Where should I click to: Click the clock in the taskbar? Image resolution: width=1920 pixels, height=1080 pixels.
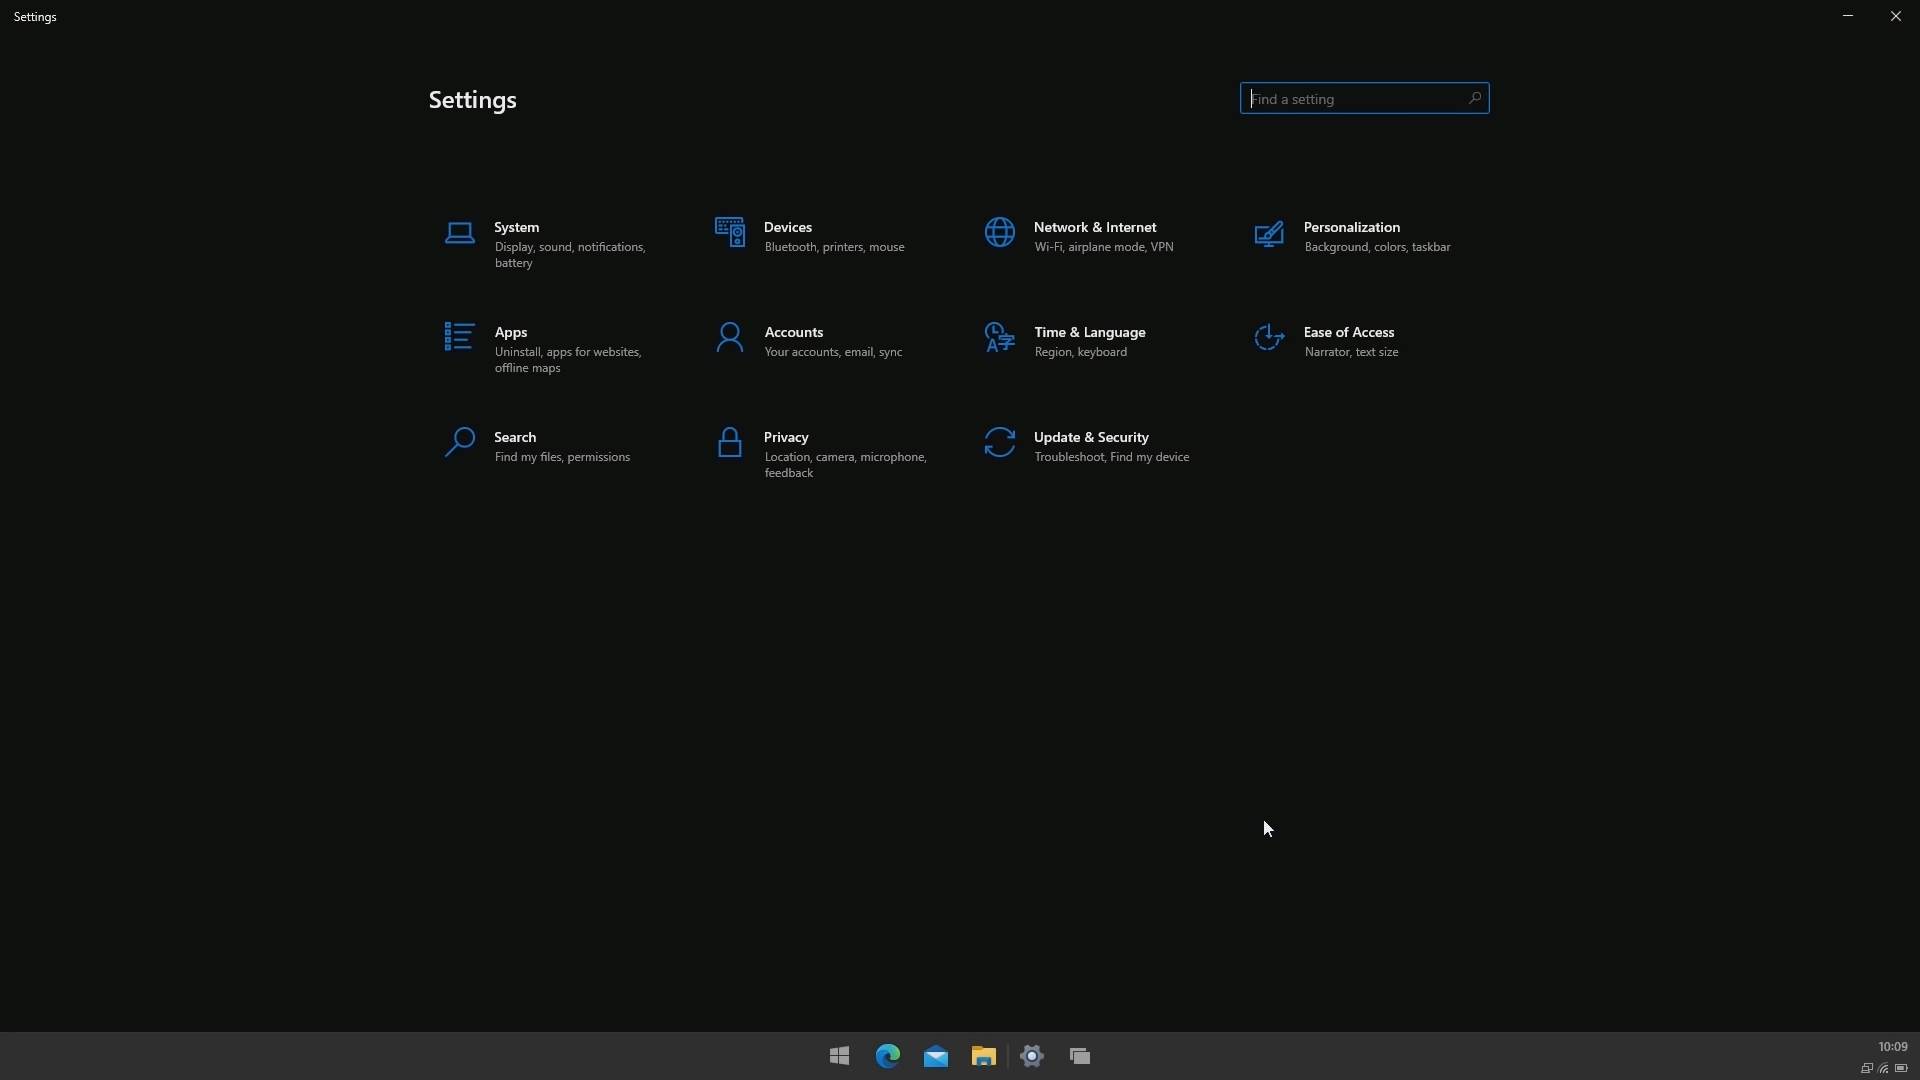tap(1893, 1046)
